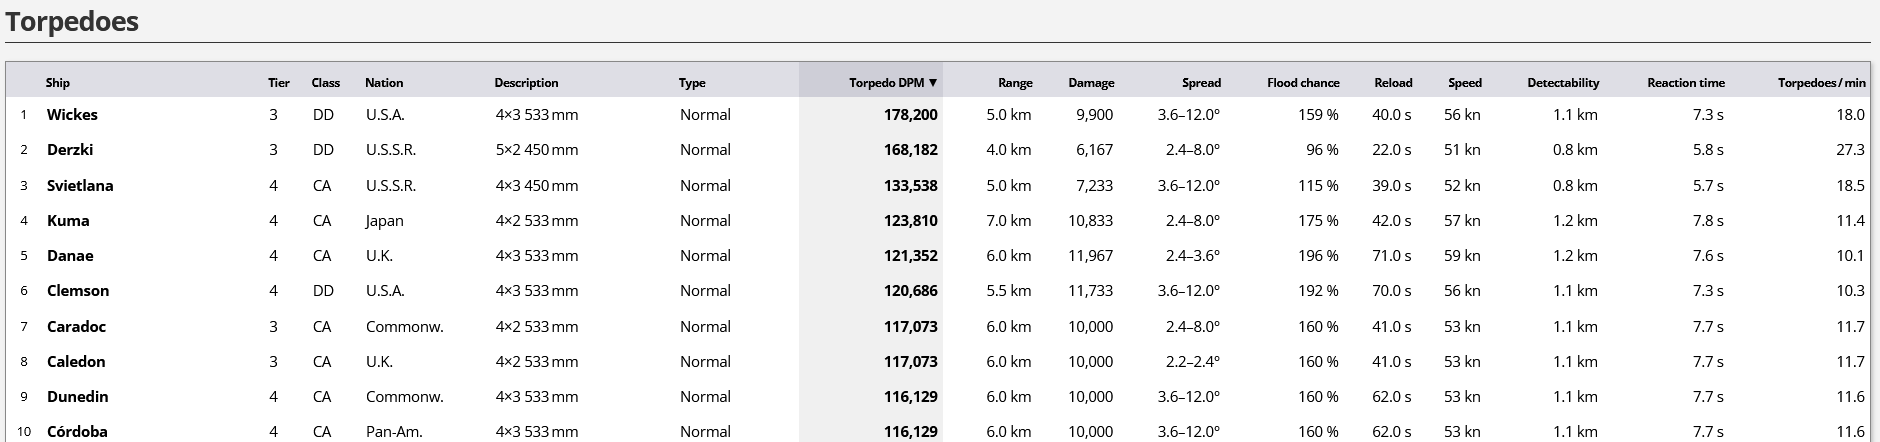Click the Reaction time column header

click(x=1685, y=83)
